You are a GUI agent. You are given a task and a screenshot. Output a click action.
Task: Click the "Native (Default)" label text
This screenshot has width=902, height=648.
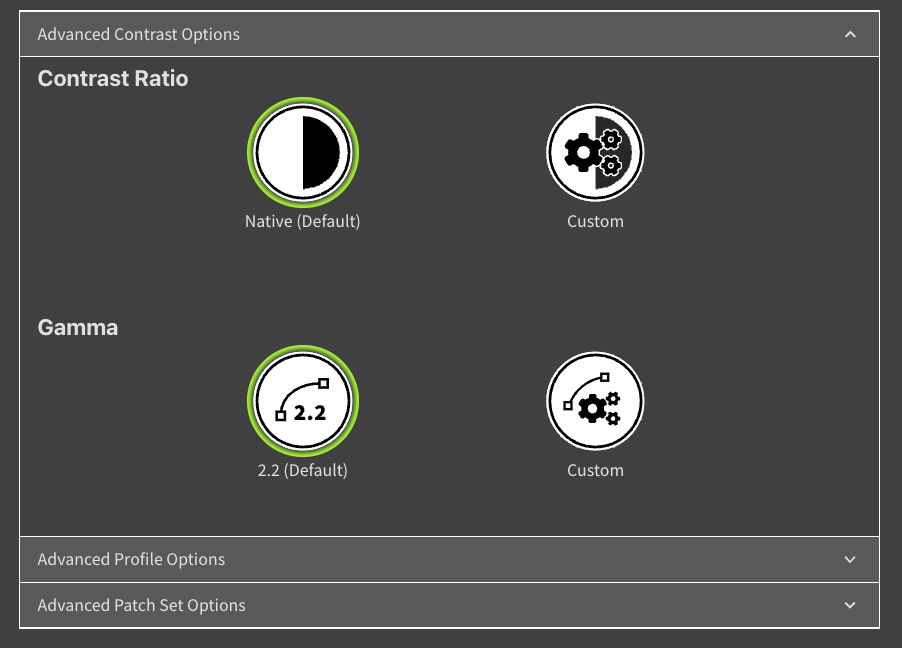click(302, 221)
